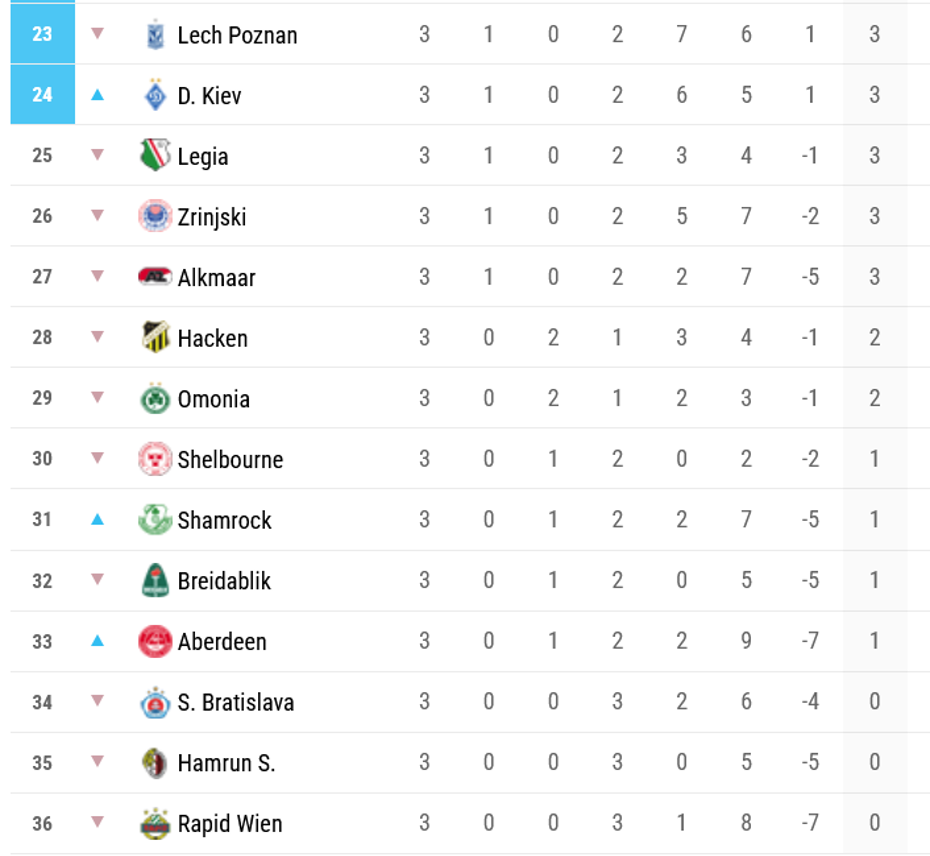Screen dimensions: 930x856
Task: Click position number 36 in the table
Action: point(42,823)
